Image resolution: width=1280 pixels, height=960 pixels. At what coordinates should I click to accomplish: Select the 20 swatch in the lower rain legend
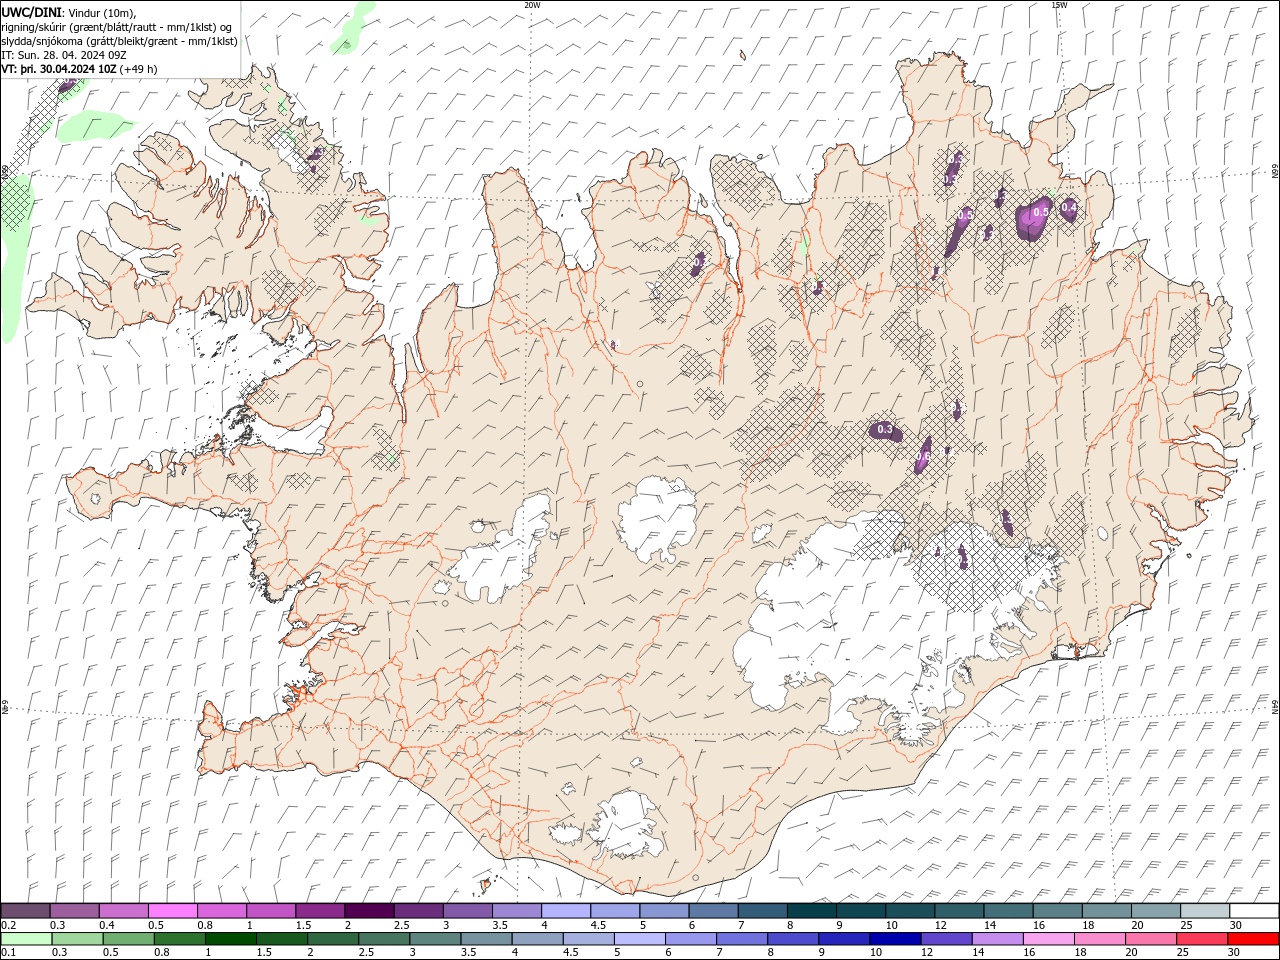1151,938
